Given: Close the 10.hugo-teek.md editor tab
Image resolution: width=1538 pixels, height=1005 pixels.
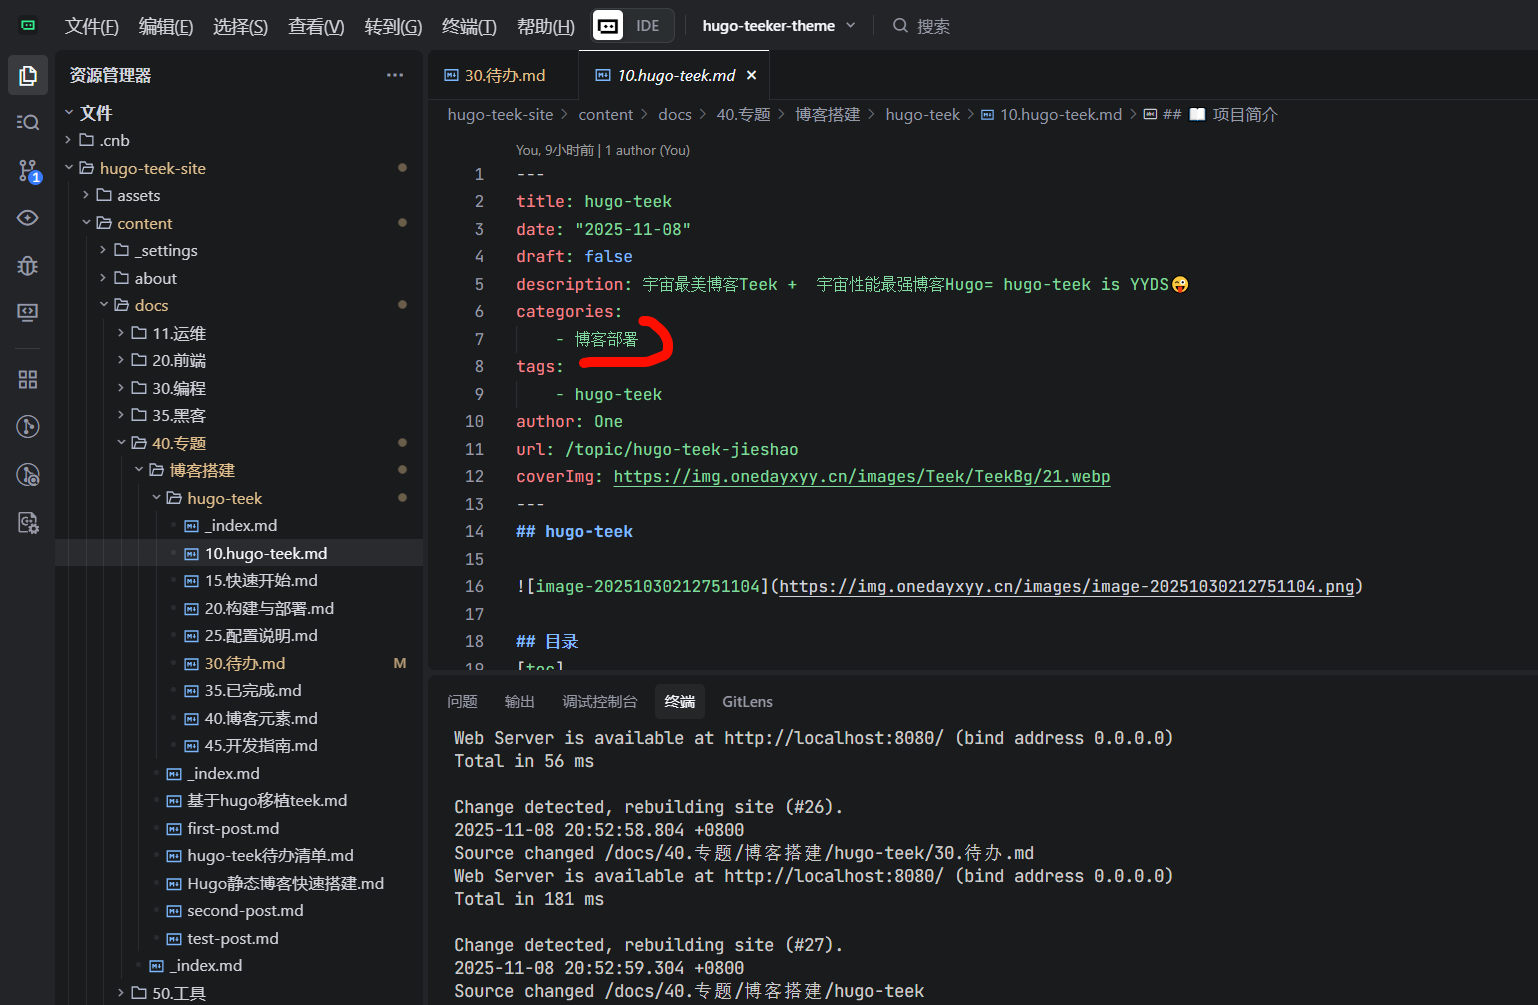Looking at the screenshot, I should (x=752, y=75).
